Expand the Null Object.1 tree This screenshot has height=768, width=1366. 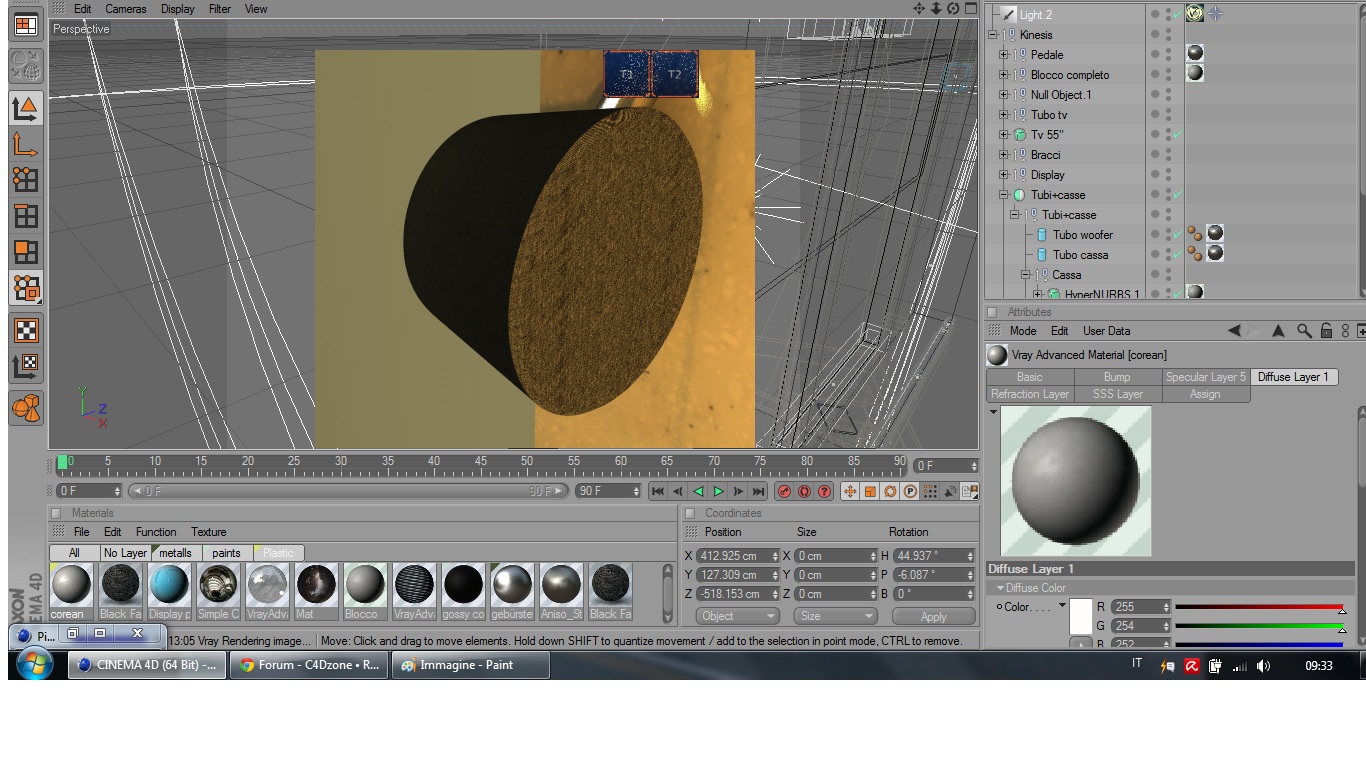1004,95
